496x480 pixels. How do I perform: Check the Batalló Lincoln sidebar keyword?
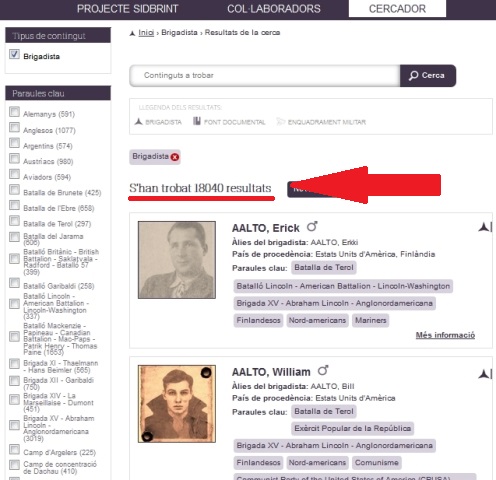coord(14,304)
